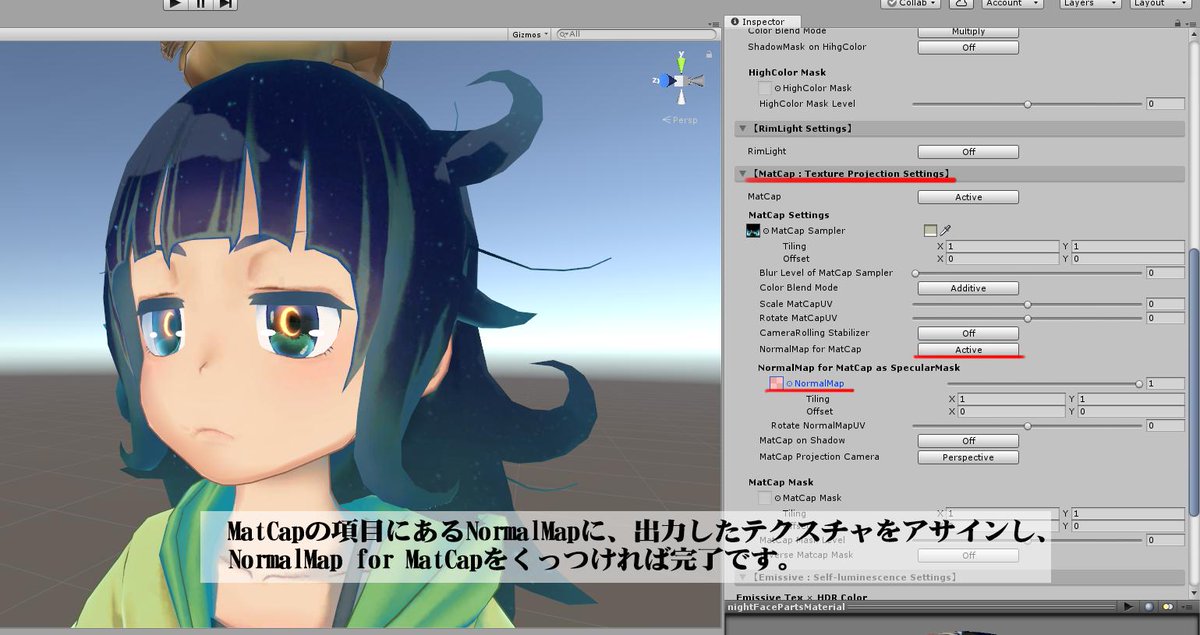This screenshot has height=635, width=1200.
Task: Toggle ShadowMask on HihgColor Off button
Action: point(968,47)
